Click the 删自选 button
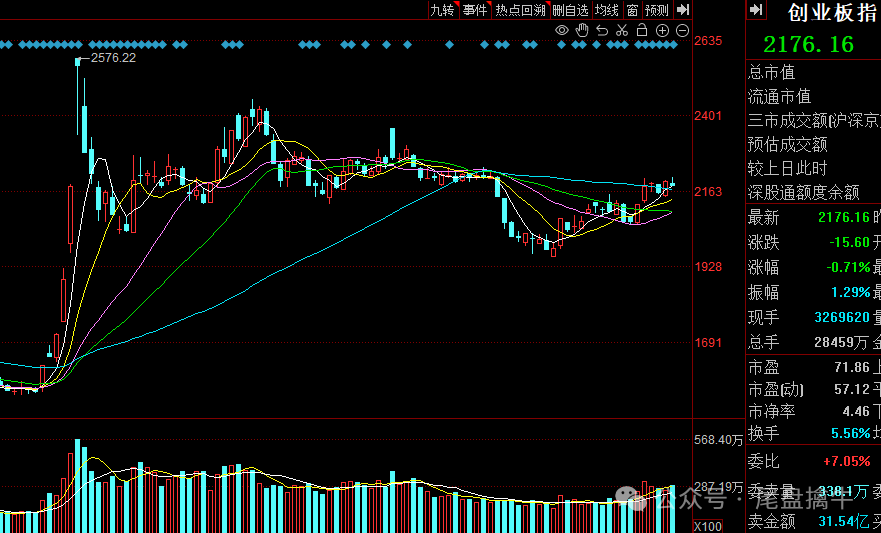Screen dimensions: 881x533 tap(570, 10)
